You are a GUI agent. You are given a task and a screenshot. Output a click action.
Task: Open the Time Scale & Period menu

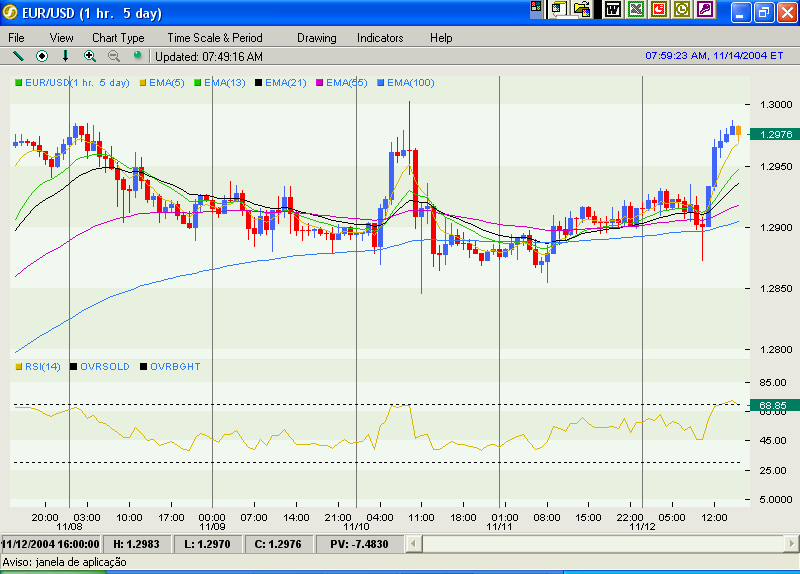coord(214,38)
